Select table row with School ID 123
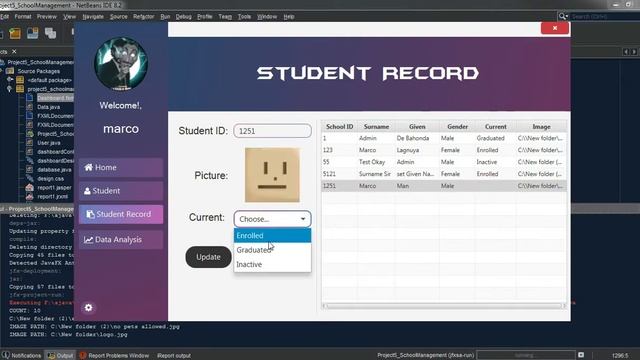Image resolution: width=640 pixels, height=360 pixels. click(444, 150)
